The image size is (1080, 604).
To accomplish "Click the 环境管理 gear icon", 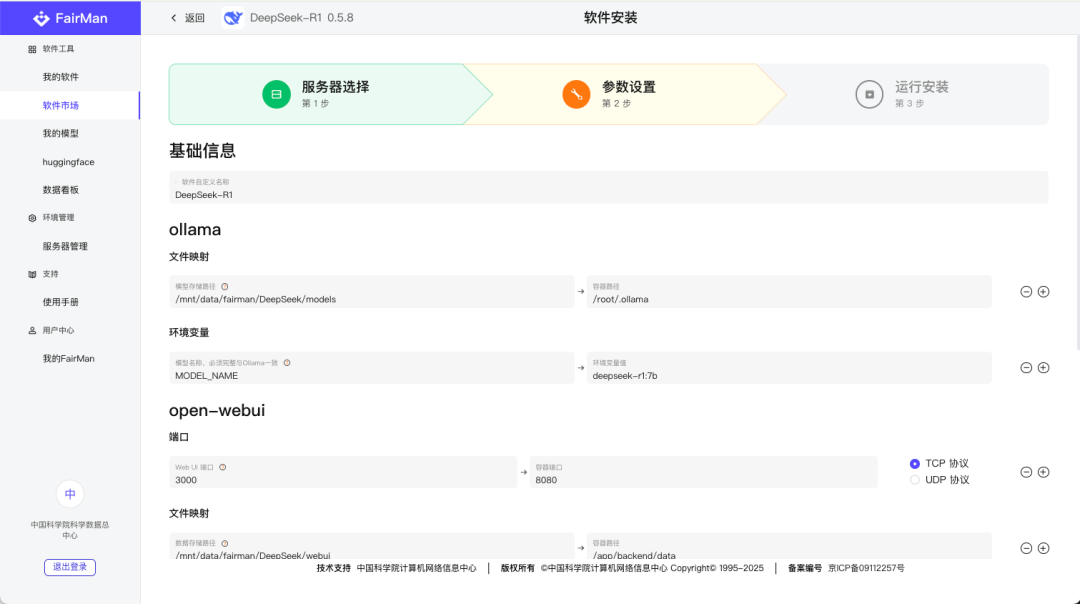I will pyautogui.click(x=32, y=218).
